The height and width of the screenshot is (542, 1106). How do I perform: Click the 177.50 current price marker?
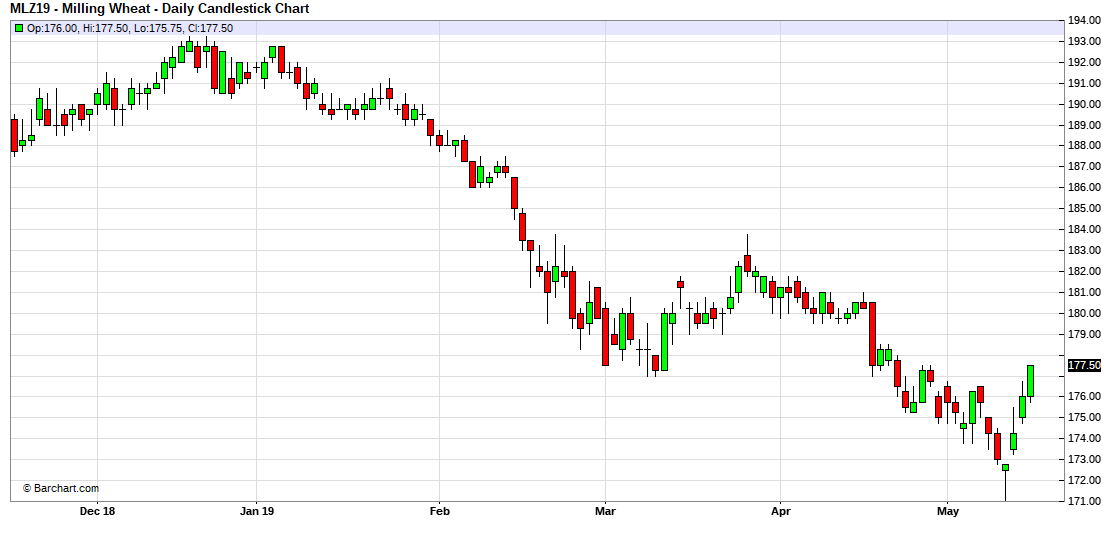(x=1084, y=365)
